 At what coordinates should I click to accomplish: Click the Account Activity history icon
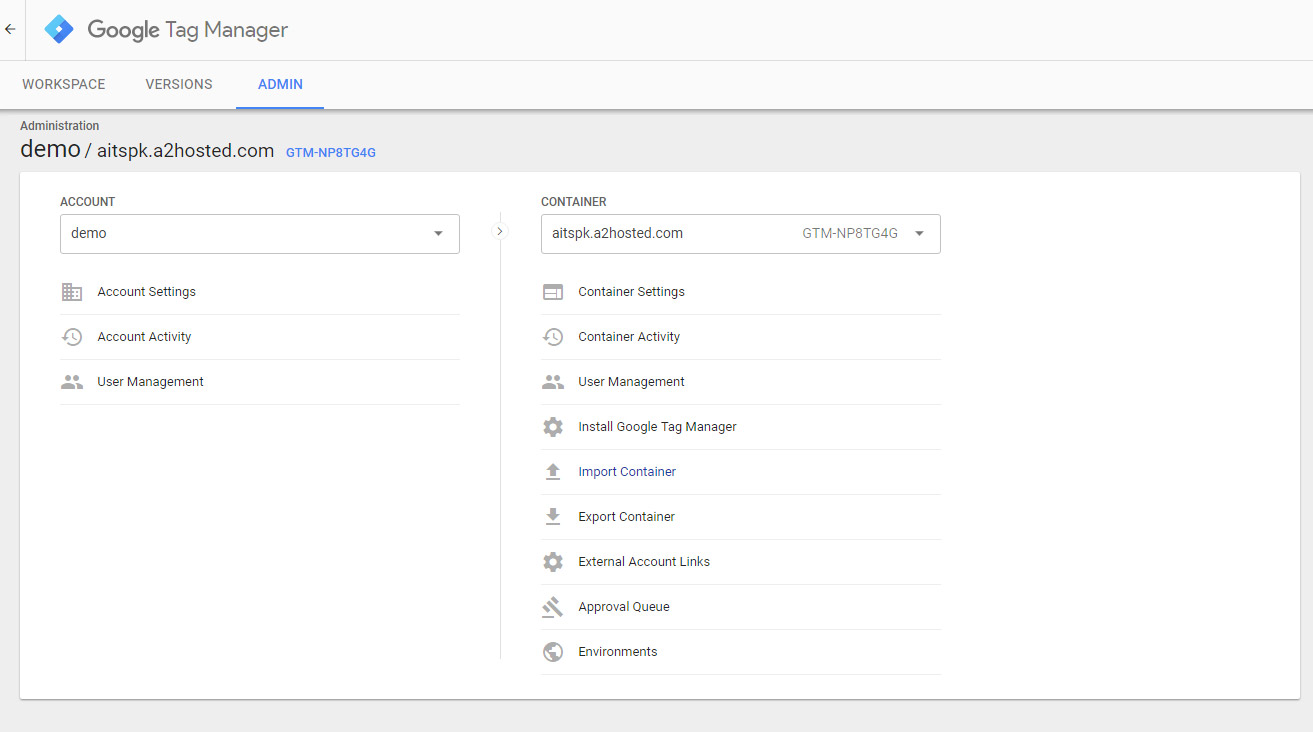click(72, 337)
